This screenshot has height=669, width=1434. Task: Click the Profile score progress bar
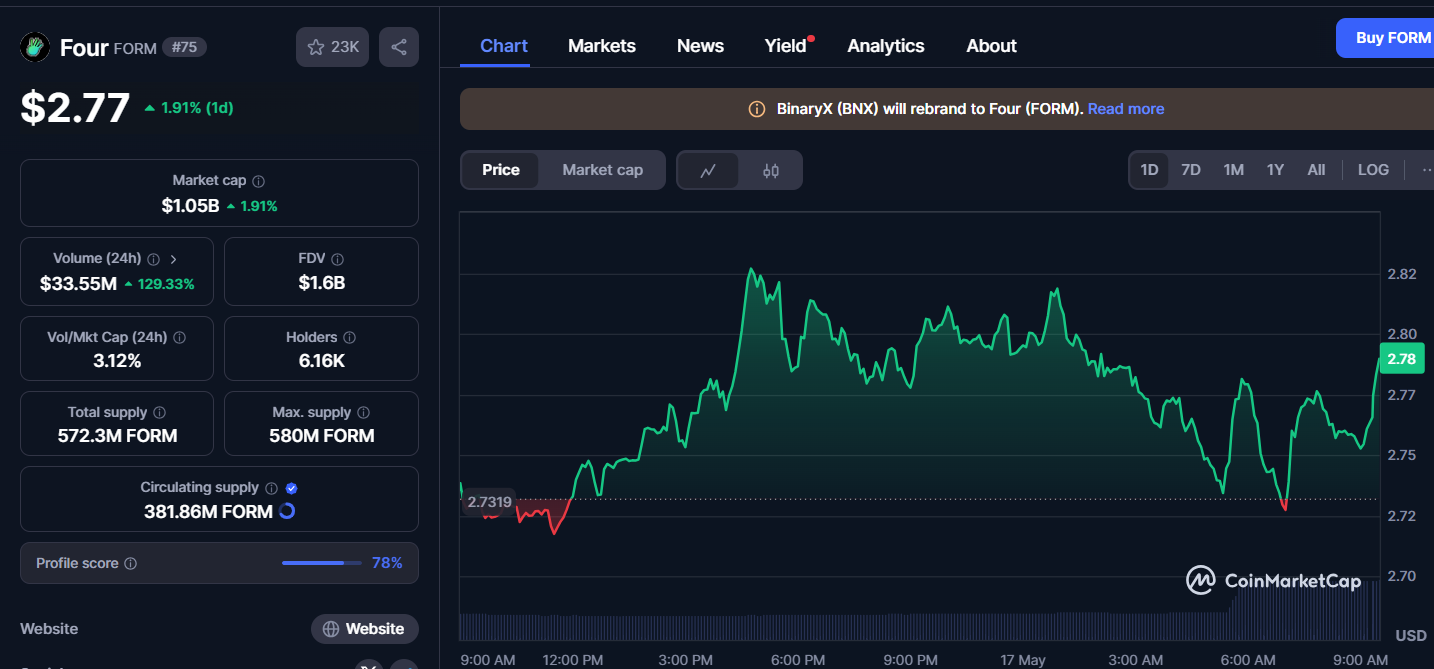pyautogui.click(x=321, y=563)
